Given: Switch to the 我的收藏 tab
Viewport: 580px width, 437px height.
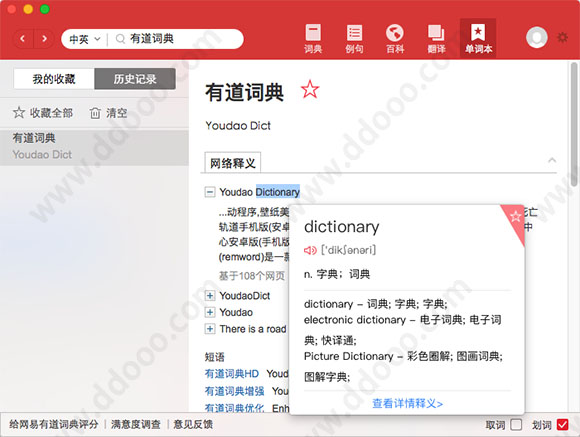Looking at the screenshot, I should click(54, 79).
